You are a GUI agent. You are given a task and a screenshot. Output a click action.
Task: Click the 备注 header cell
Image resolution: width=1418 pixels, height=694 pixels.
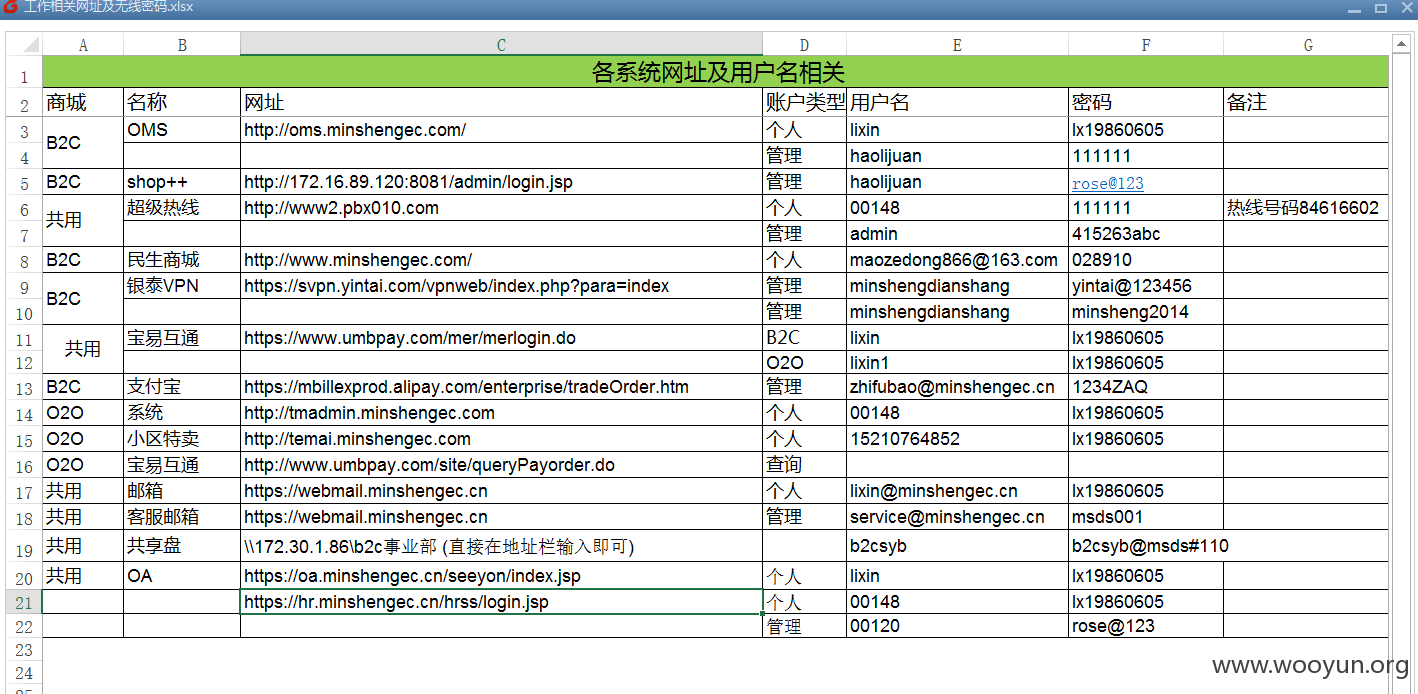1307,102
